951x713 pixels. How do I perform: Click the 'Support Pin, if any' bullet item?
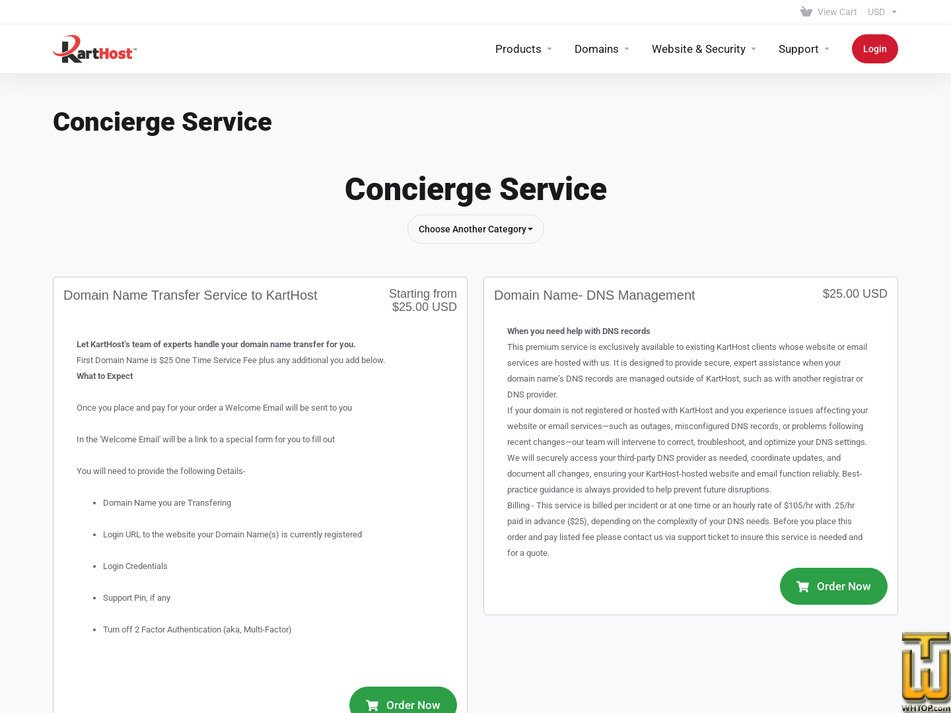tap(136, 598)
